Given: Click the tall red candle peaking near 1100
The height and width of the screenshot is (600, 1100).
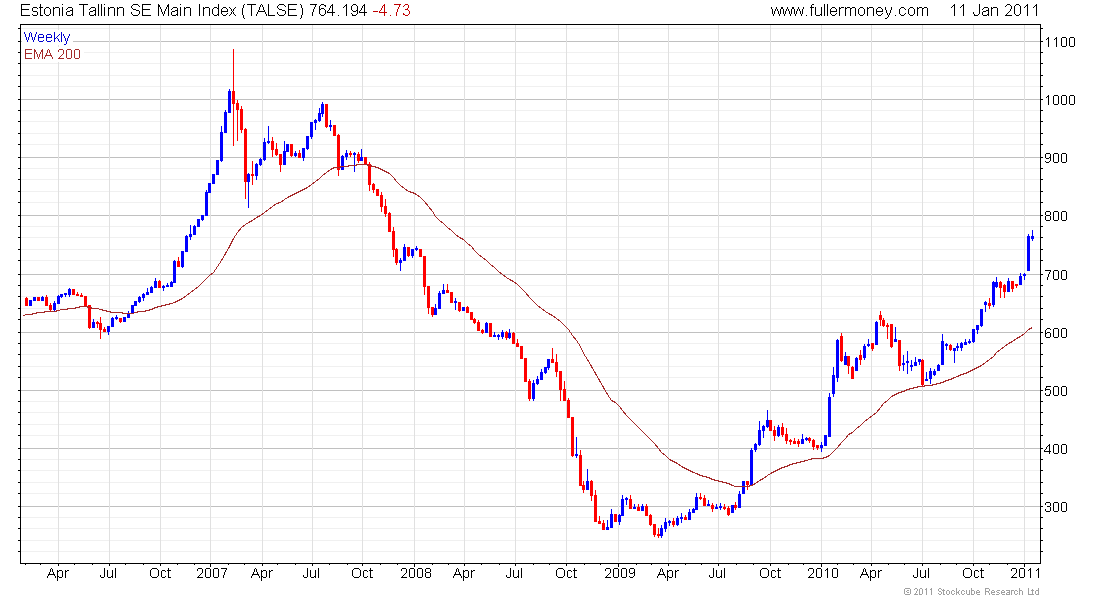Looking at the screenshot, I should (x=234, y=98).
